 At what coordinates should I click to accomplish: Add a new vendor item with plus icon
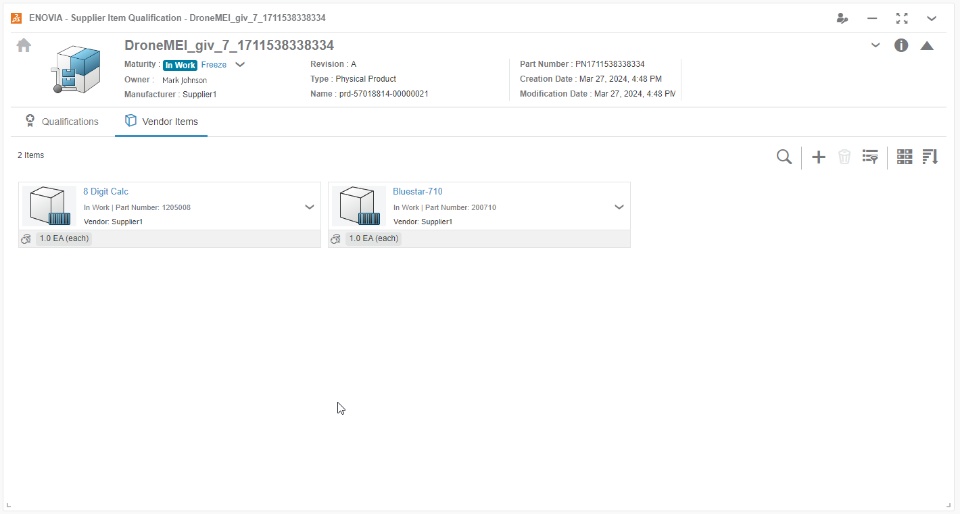pyautogui.click(x=819, y=157)
